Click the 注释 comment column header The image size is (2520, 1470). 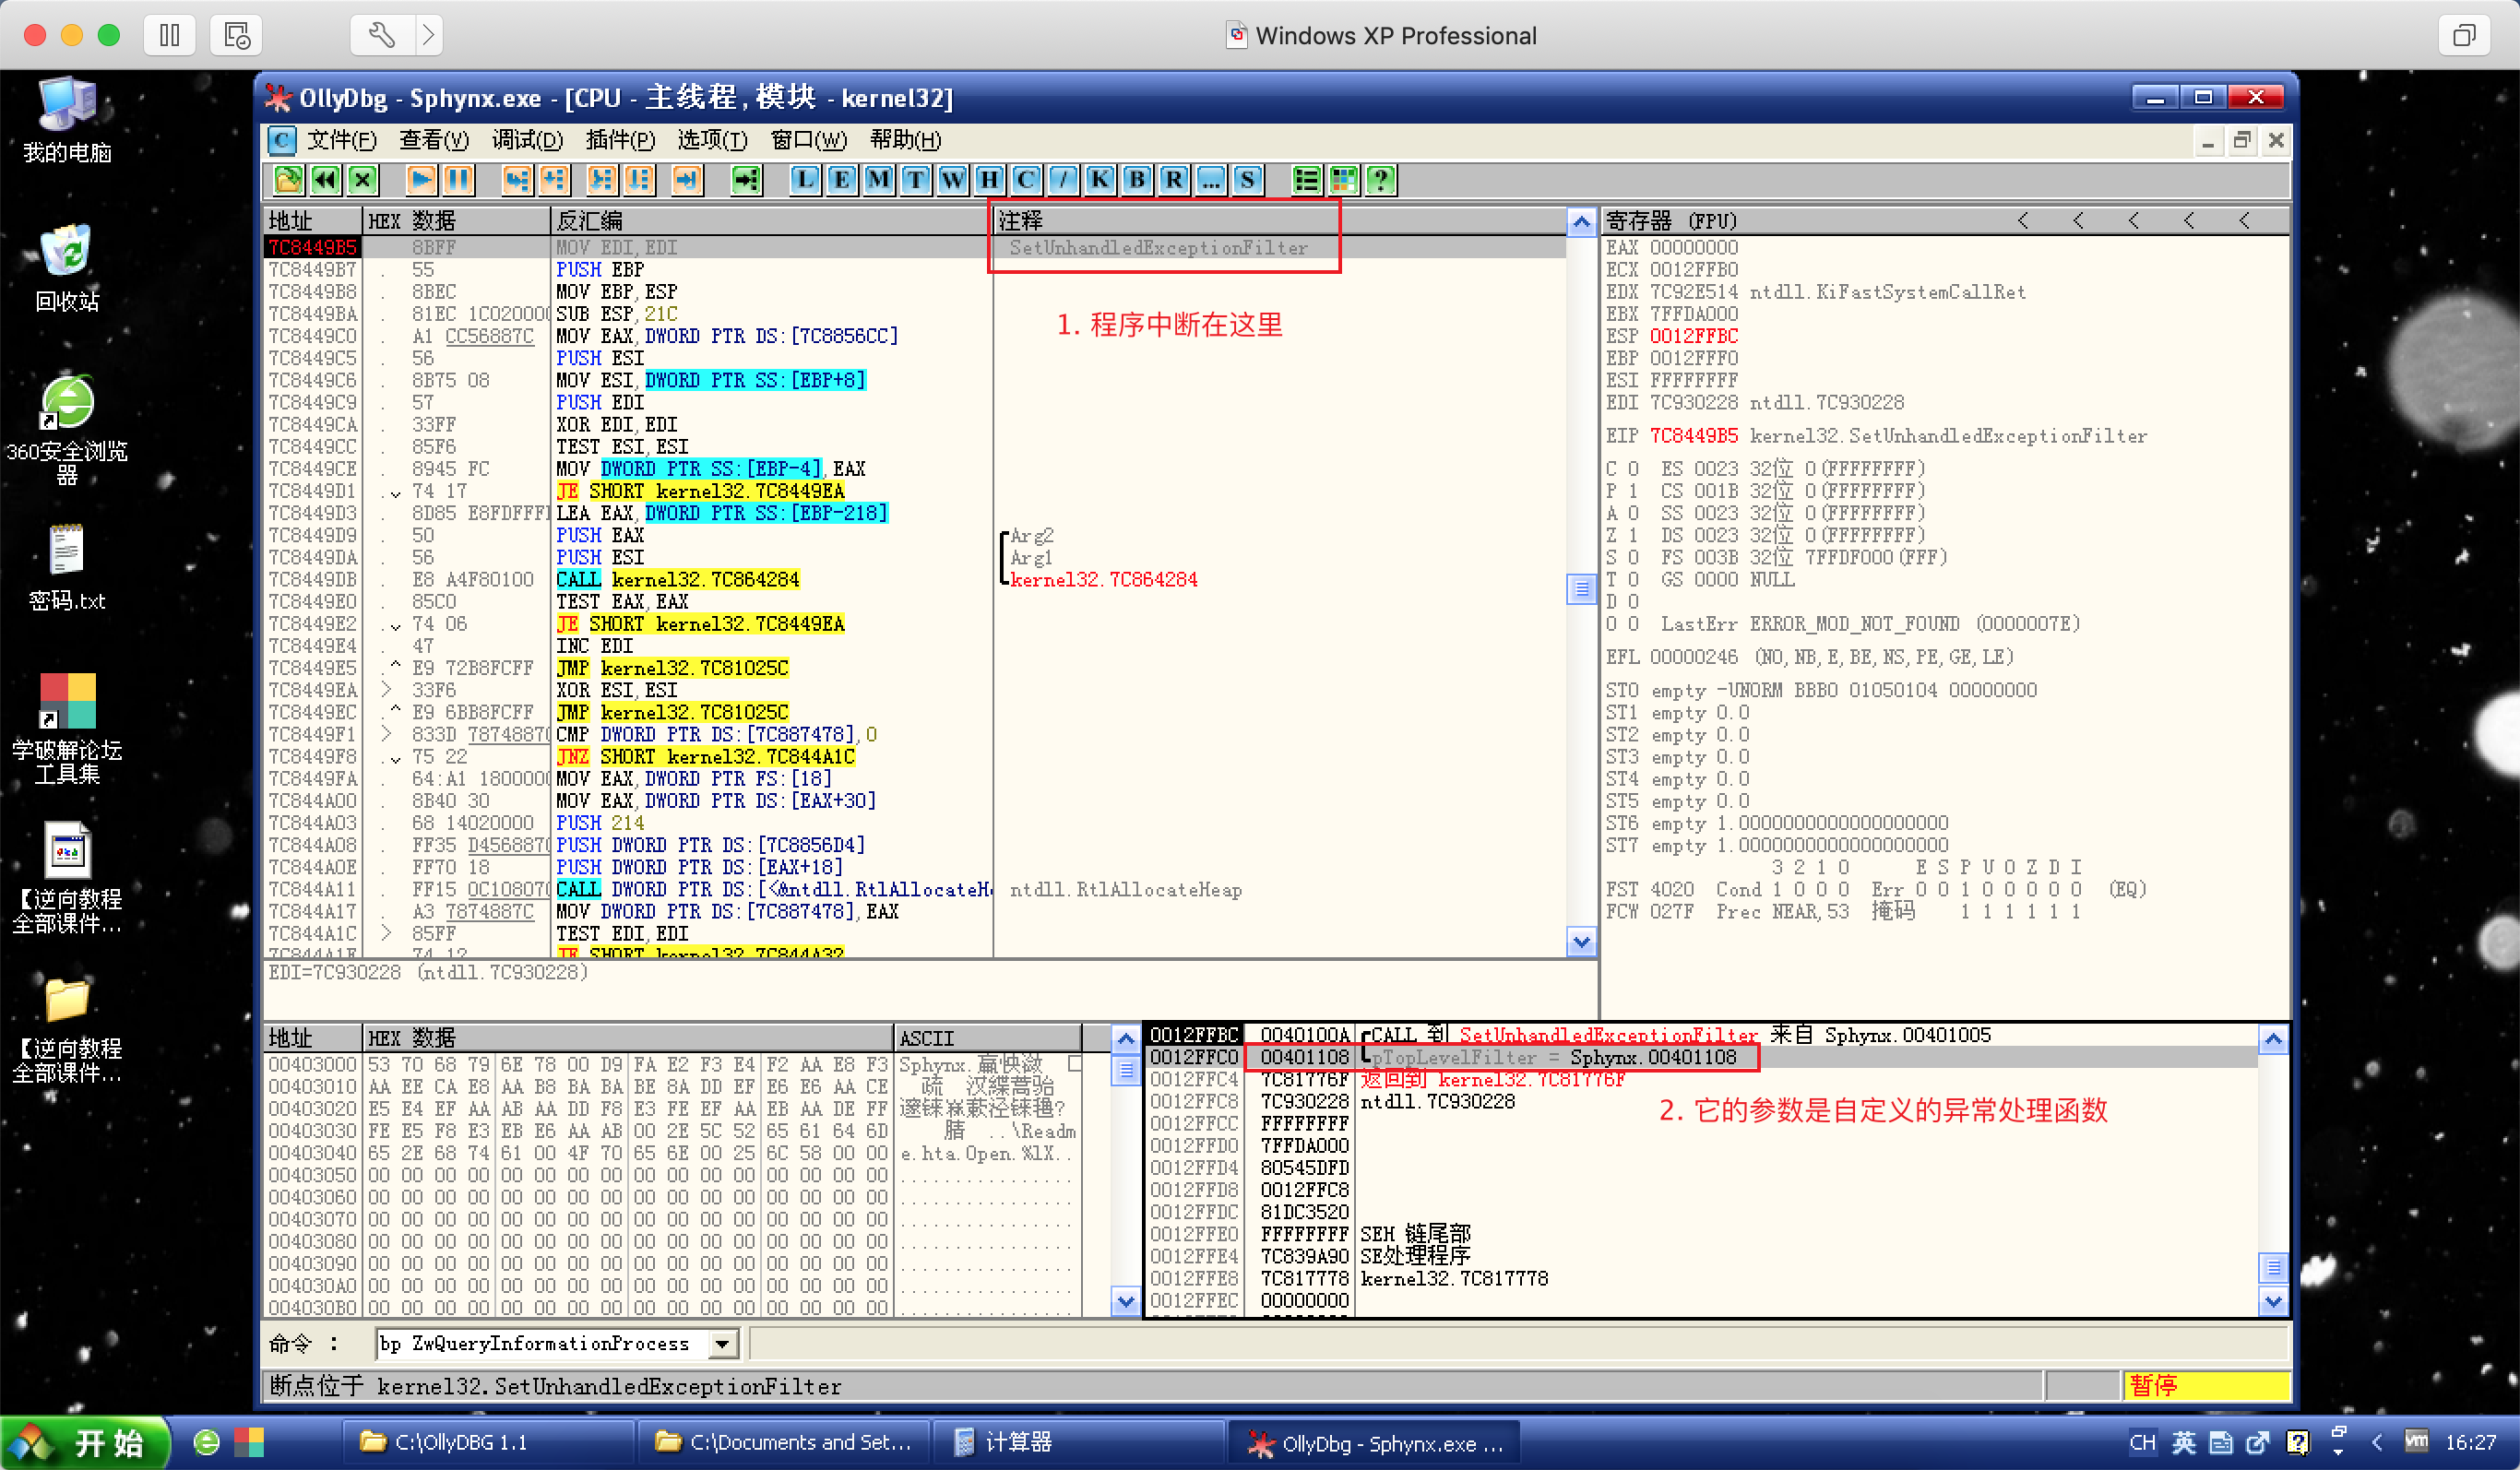pyautogui.click(x=1020, y=221)
